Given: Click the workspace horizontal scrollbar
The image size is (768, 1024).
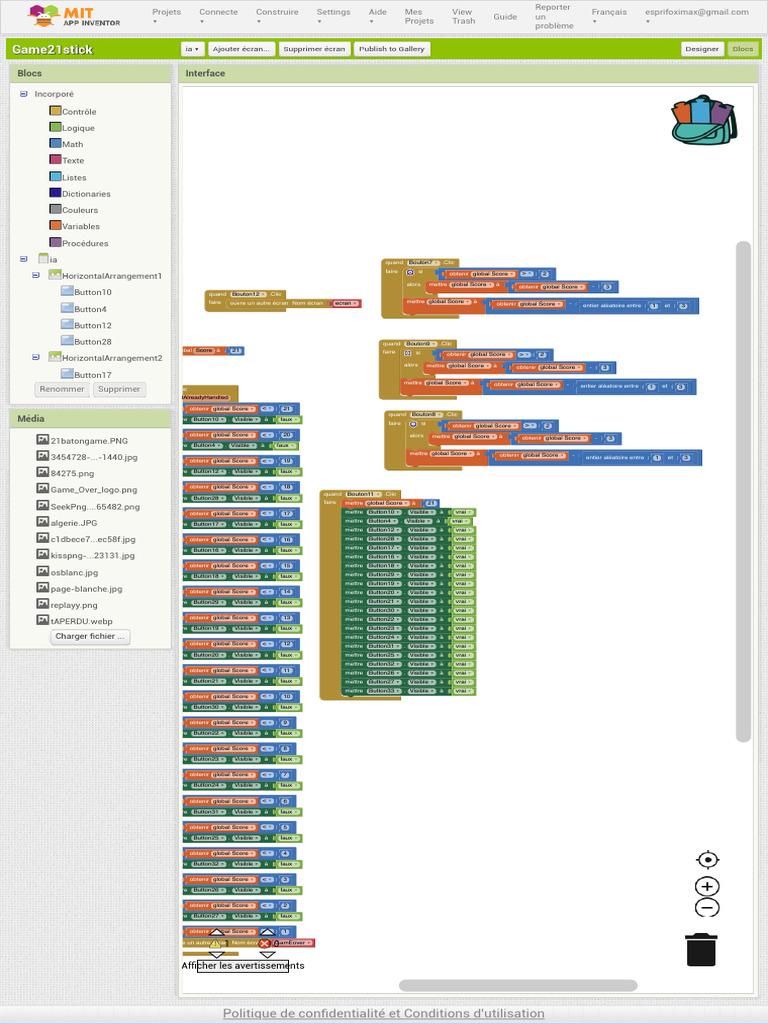Looking at the screenshot, I should point(518,985).
